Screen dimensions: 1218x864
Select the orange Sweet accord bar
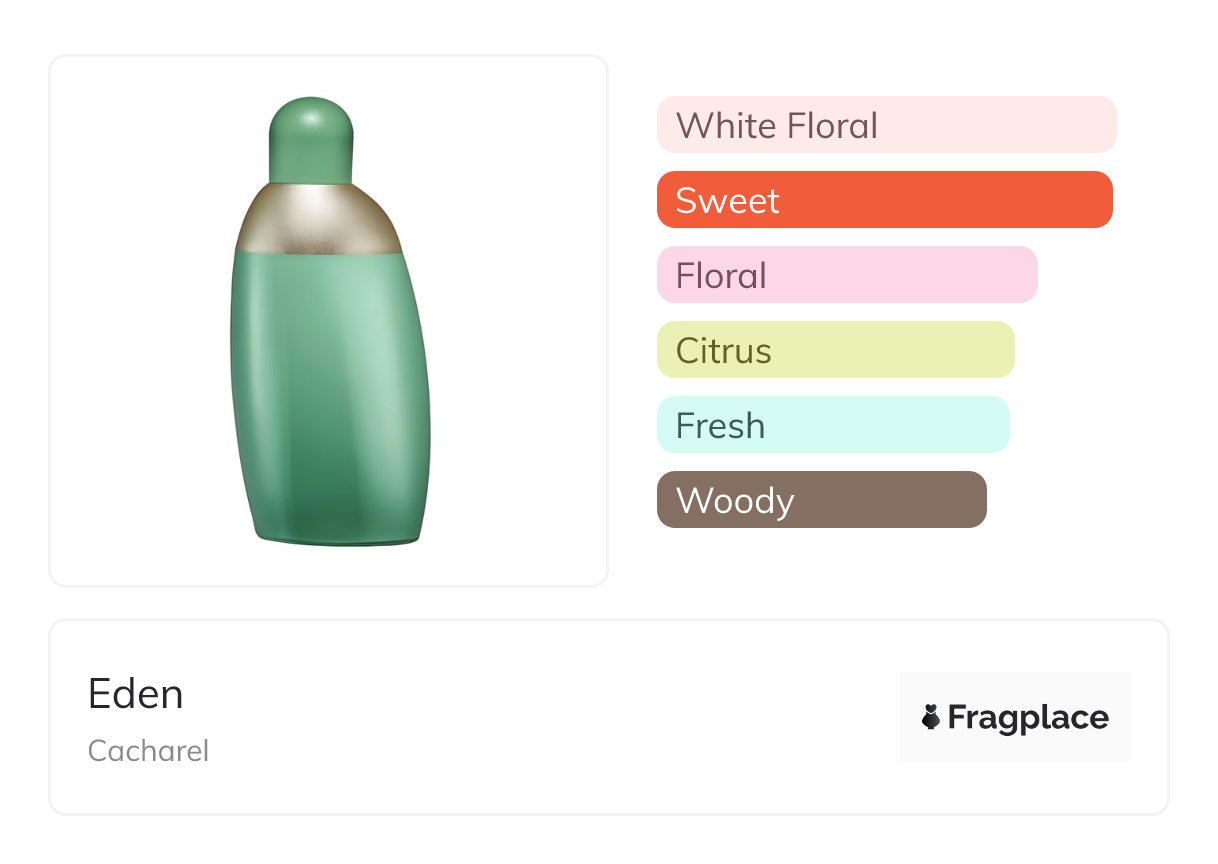coord(885,200)
